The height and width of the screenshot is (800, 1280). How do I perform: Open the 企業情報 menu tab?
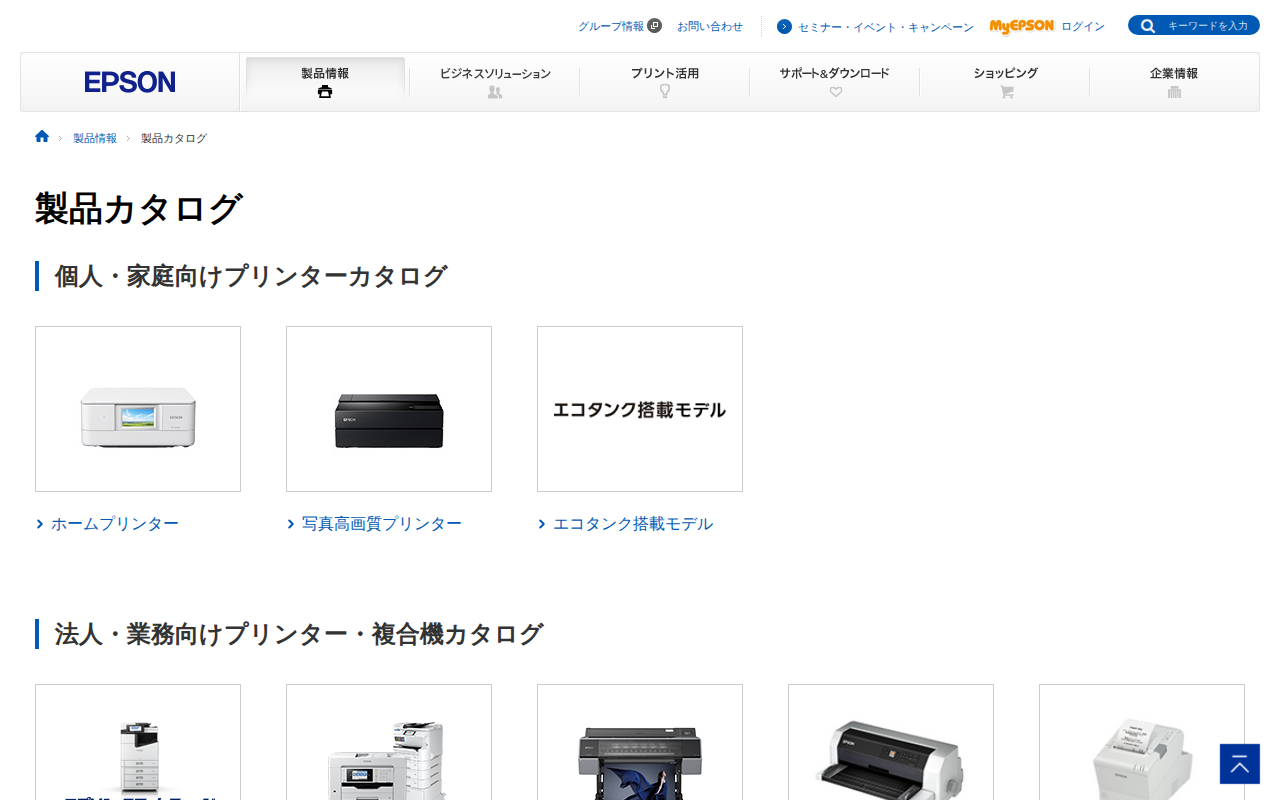1174,82
